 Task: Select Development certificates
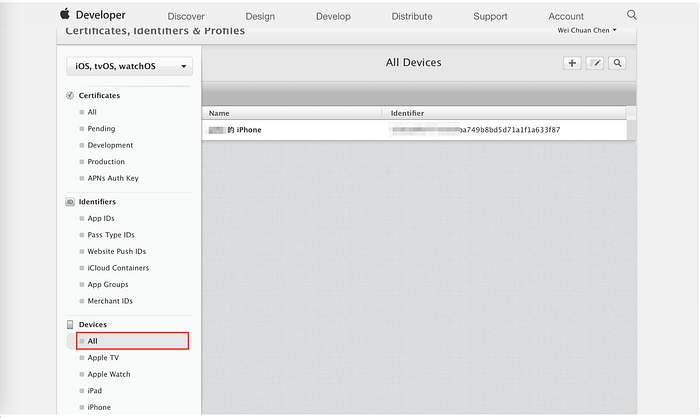click(x=110, y=145)
